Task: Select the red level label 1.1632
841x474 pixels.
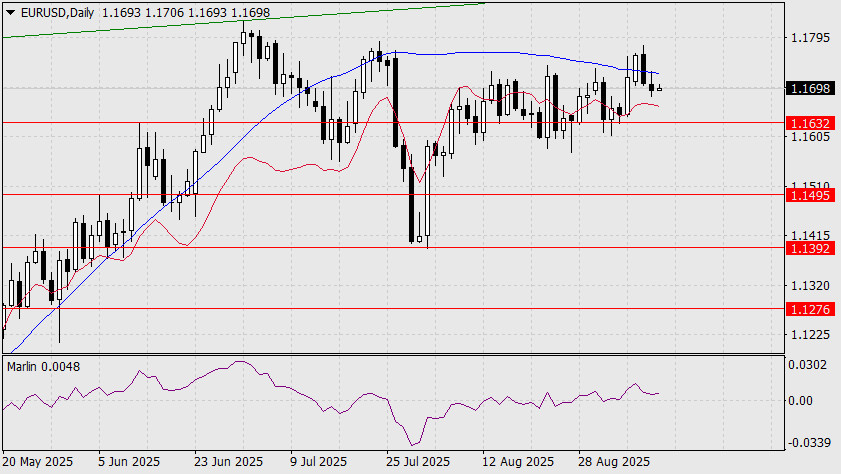Action: pyautogui.click(x=810, y=123)
